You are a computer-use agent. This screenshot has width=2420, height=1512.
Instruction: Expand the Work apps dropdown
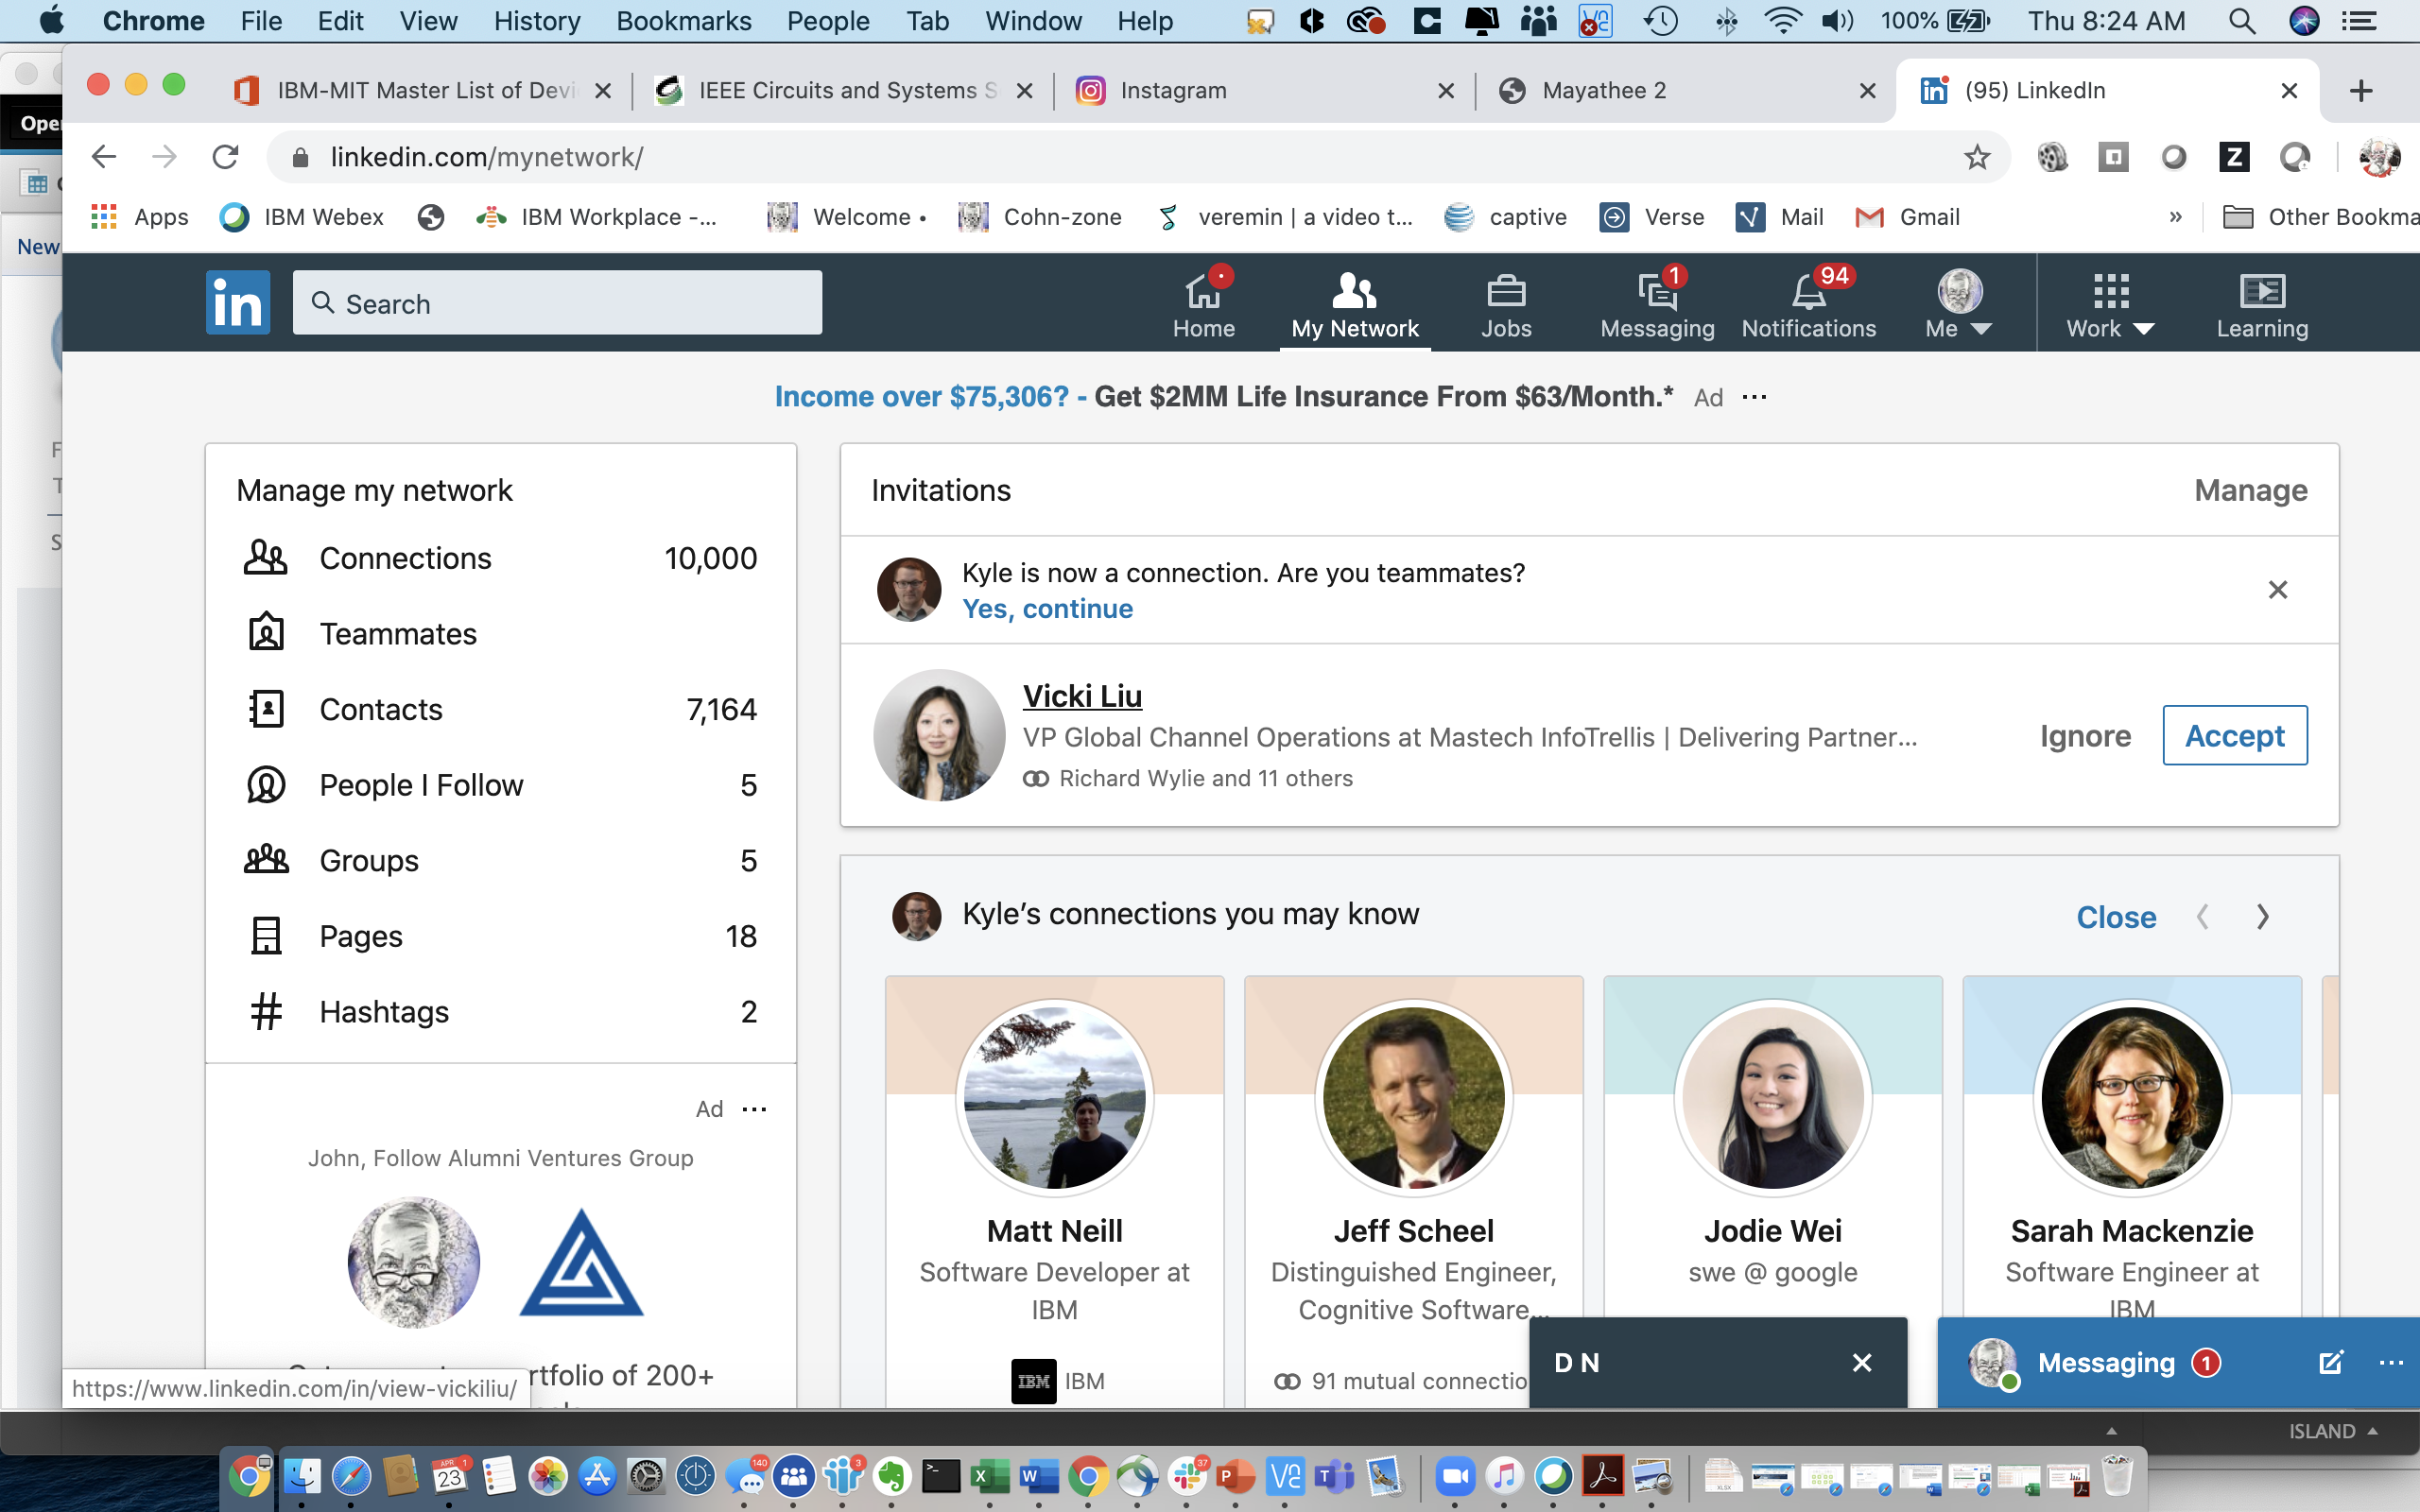click(x=2110, y=304)
